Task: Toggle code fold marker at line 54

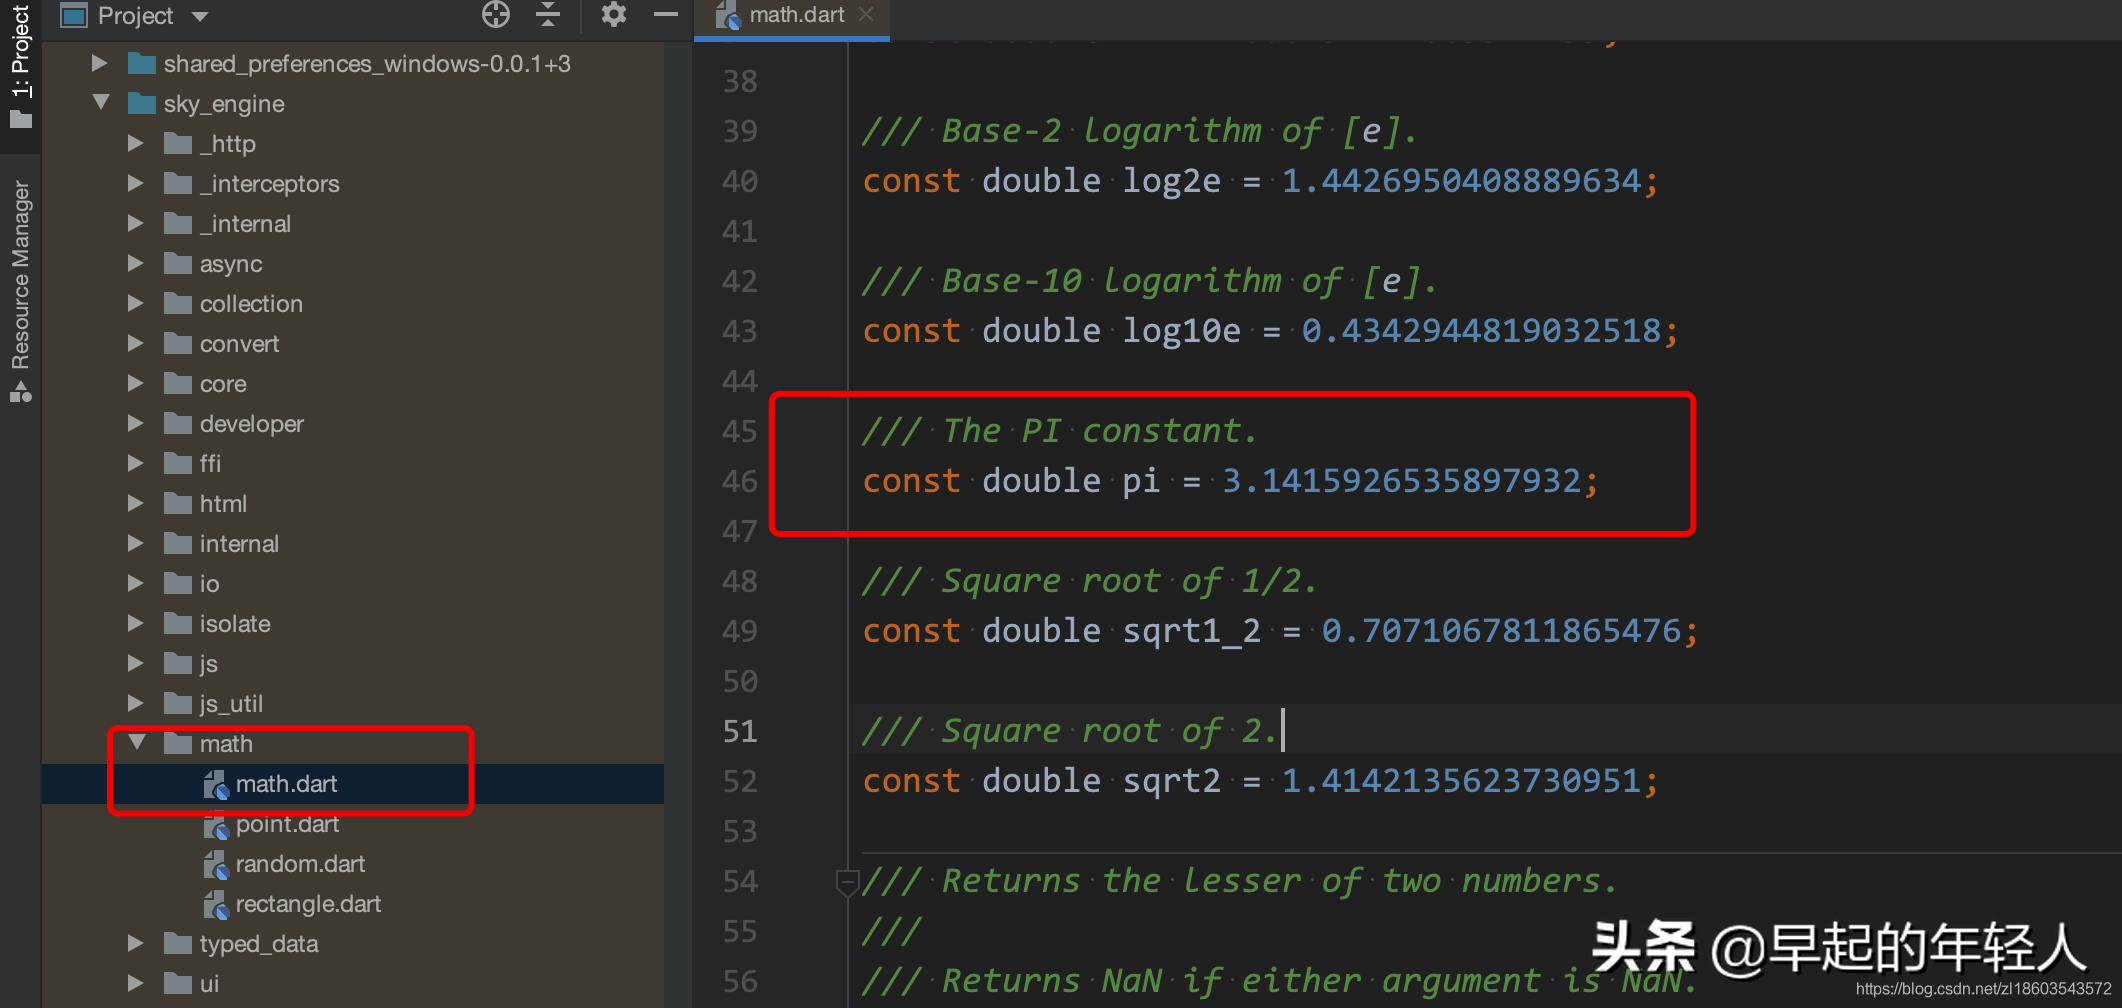Action: (x=846, y=883)
